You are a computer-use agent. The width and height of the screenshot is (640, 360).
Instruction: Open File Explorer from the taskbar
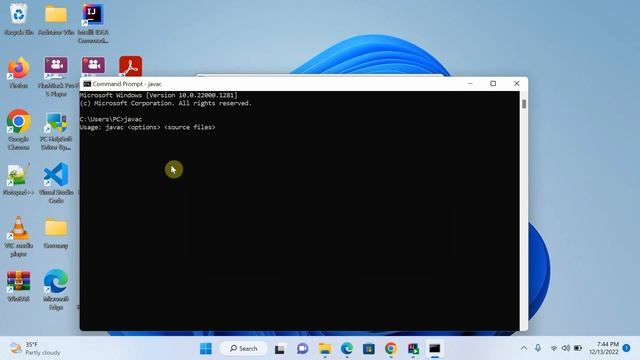[x=325, y=349]
